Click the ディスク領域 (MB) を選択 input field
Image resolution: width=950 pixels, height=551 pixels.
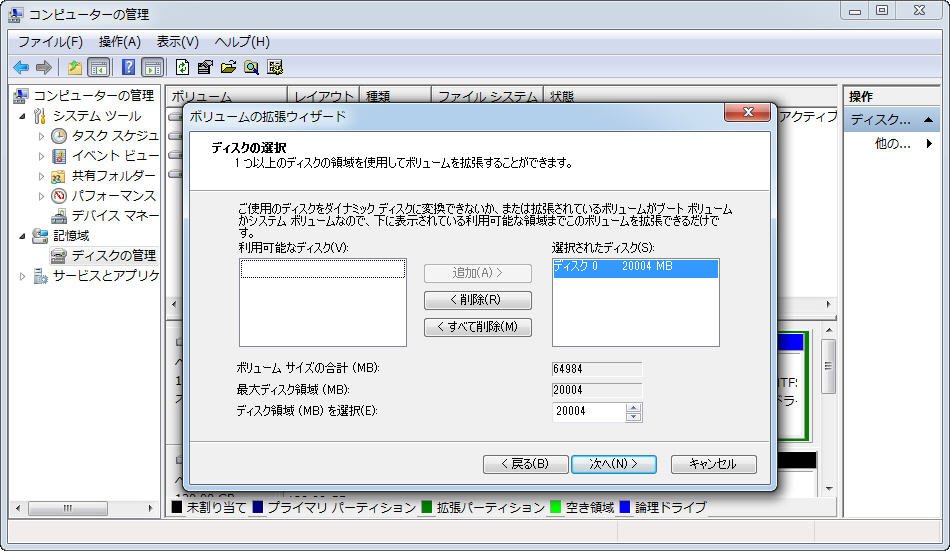(x=589, y=412)
